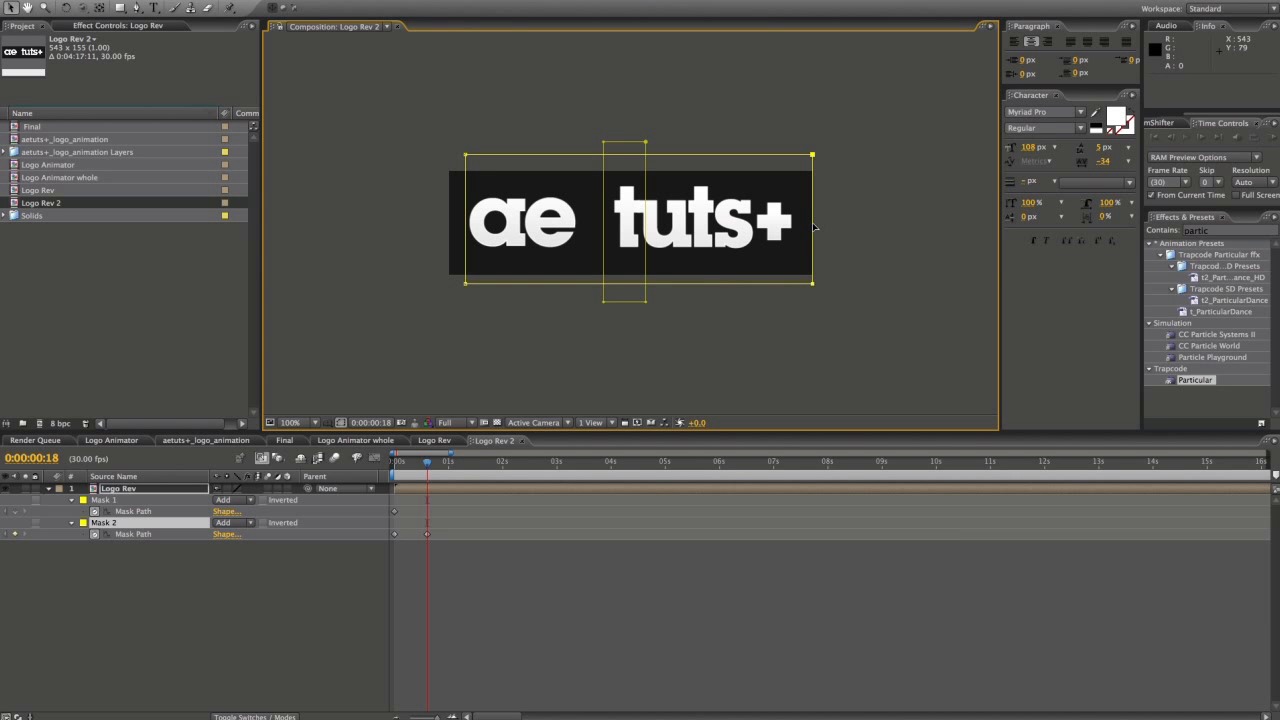Click the take snapshot camera icon
The image size is (1280, 720).
(400, 422)
